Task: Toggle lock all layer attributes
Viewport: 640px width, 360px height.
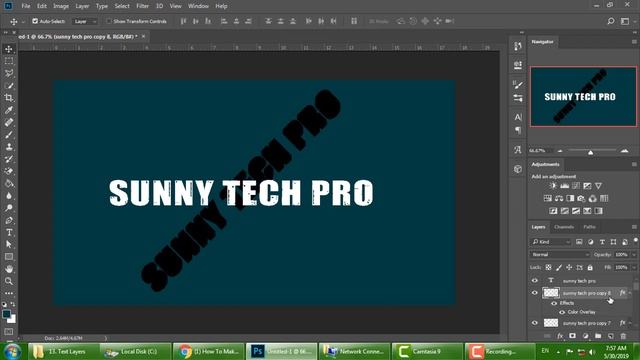Action: pyautogui.click(x=590, y=267)
